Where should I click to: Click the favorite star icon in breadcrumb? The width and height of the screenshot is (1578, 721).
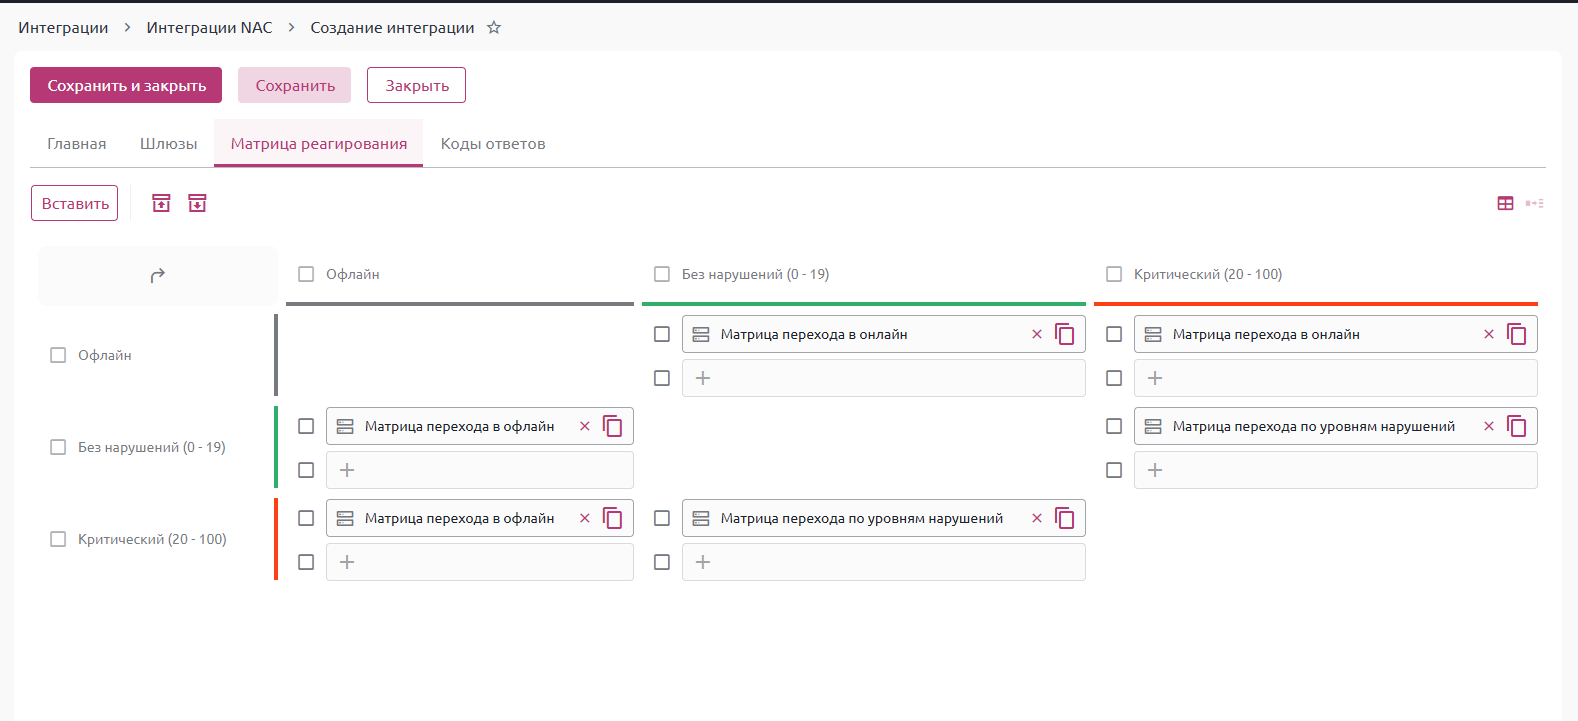pyautogui.click(x=494, y=28)
